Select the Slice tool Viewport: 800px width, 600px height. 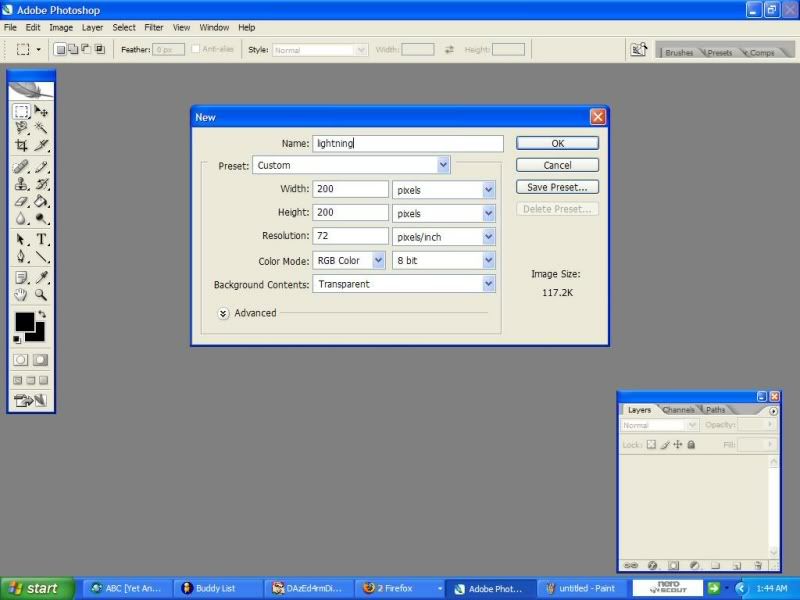click(x=41, y=145)
